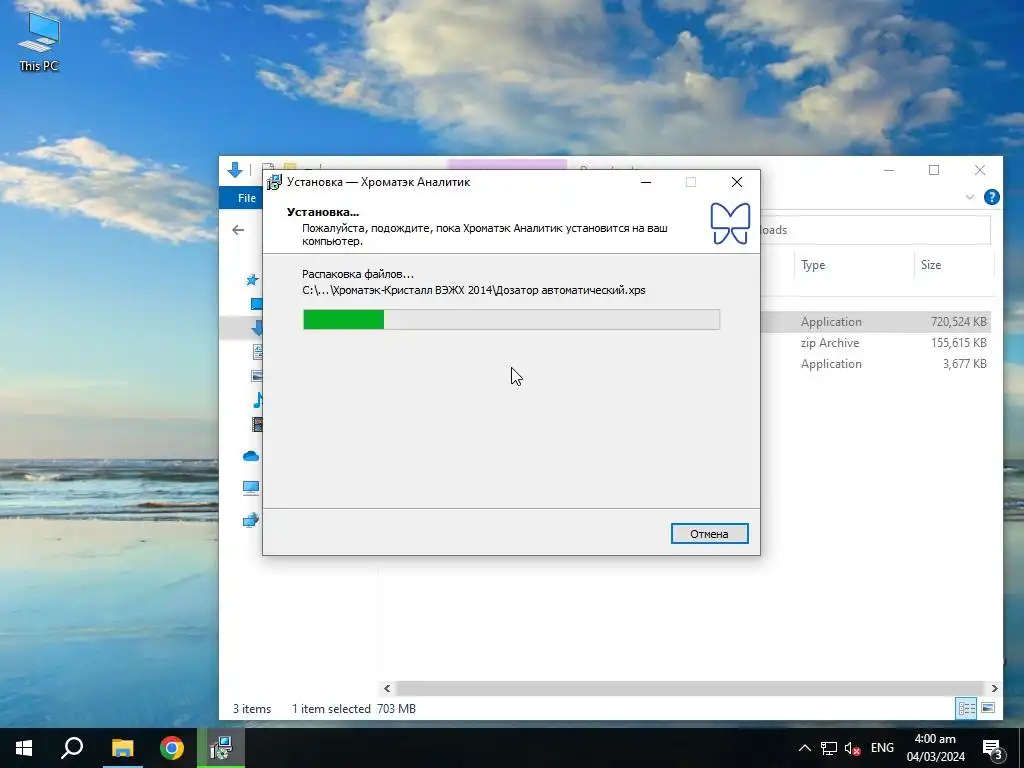Select This PC desktop icon
Image resolution: width=1024 pixels, height=768 pixels.
click(x=39, y=42)
